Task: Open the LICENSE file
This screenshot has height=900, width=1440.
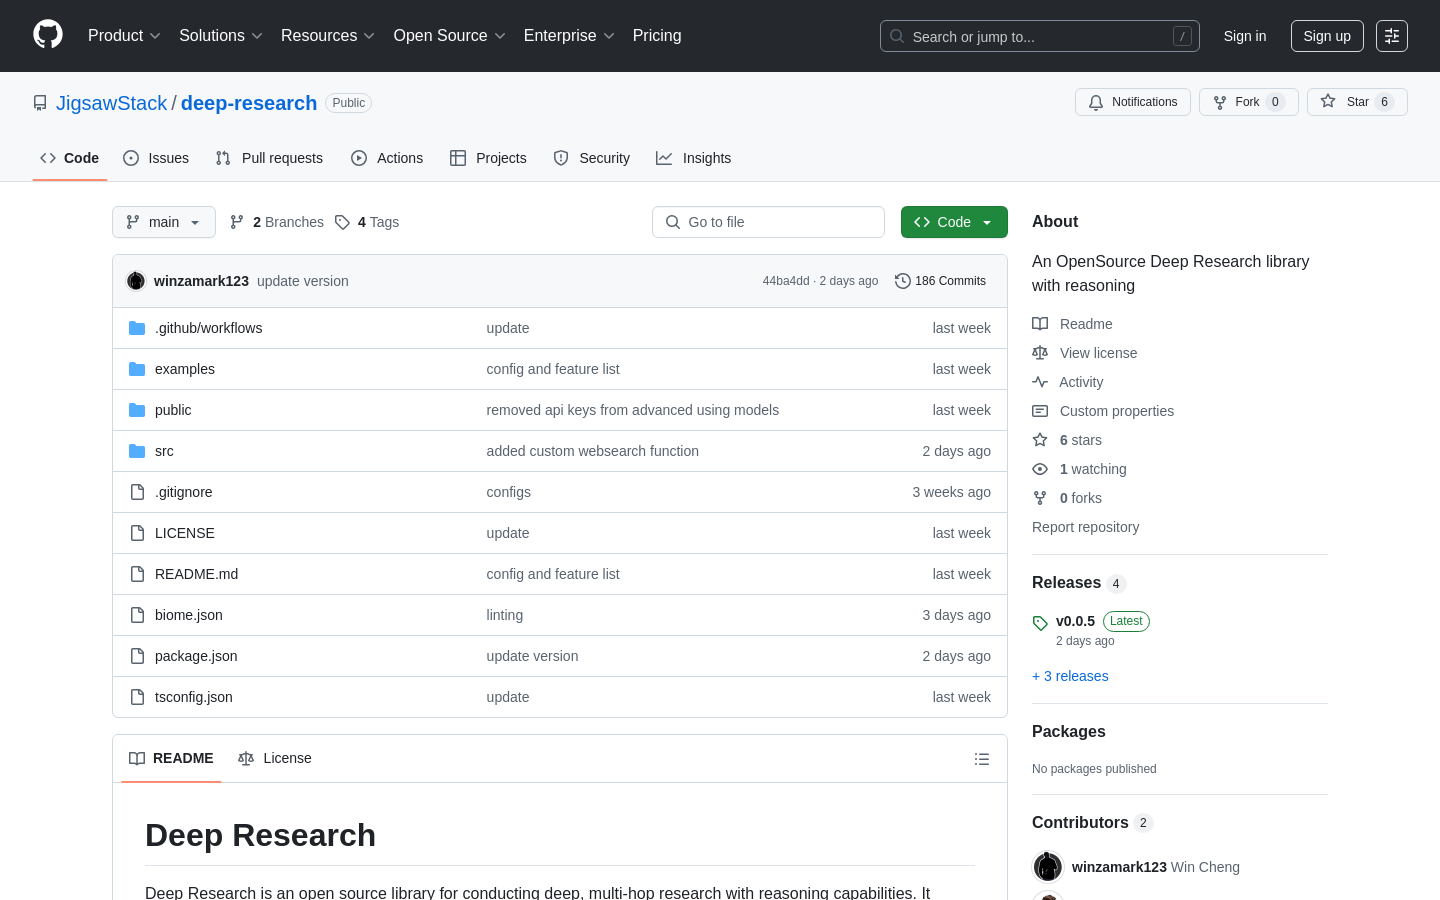Action: tap(185, 533)
